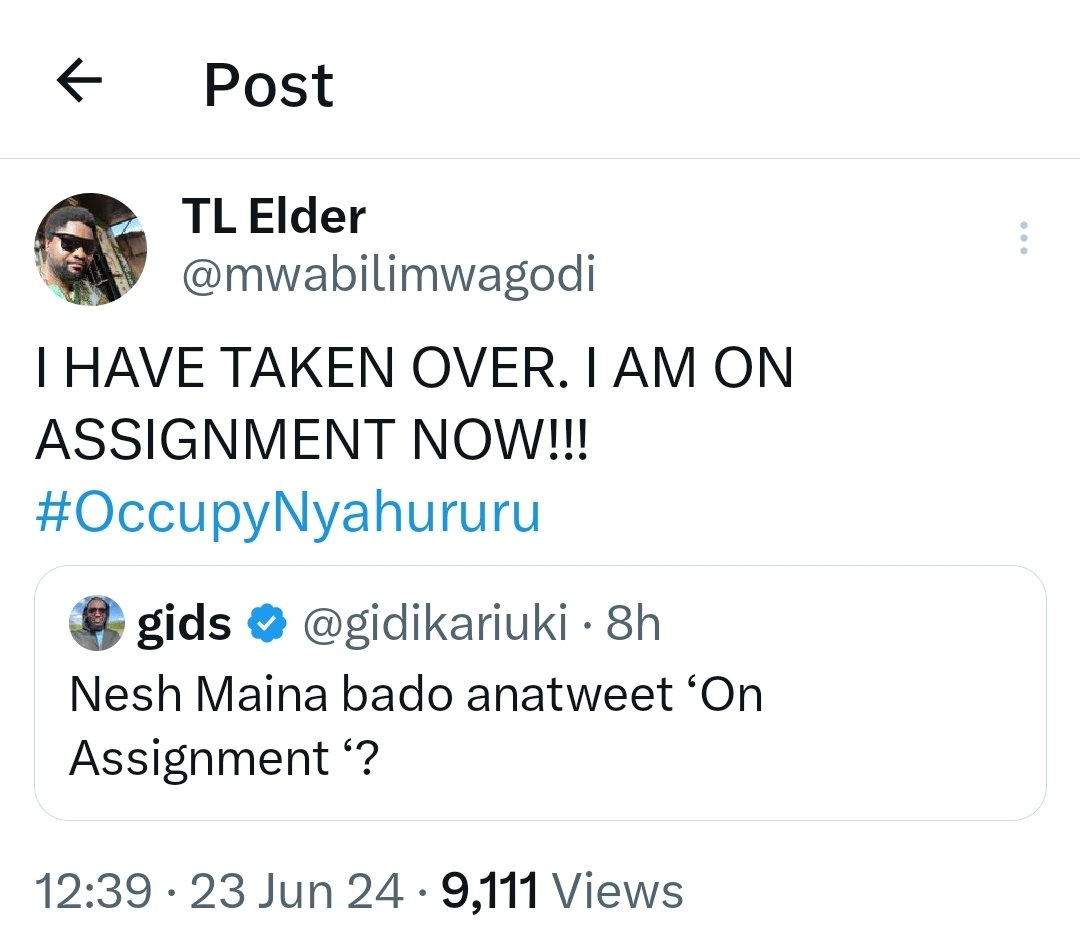Click the 9,111 view count number
The height and width of the screenshot is (946, 1080).
490,891
